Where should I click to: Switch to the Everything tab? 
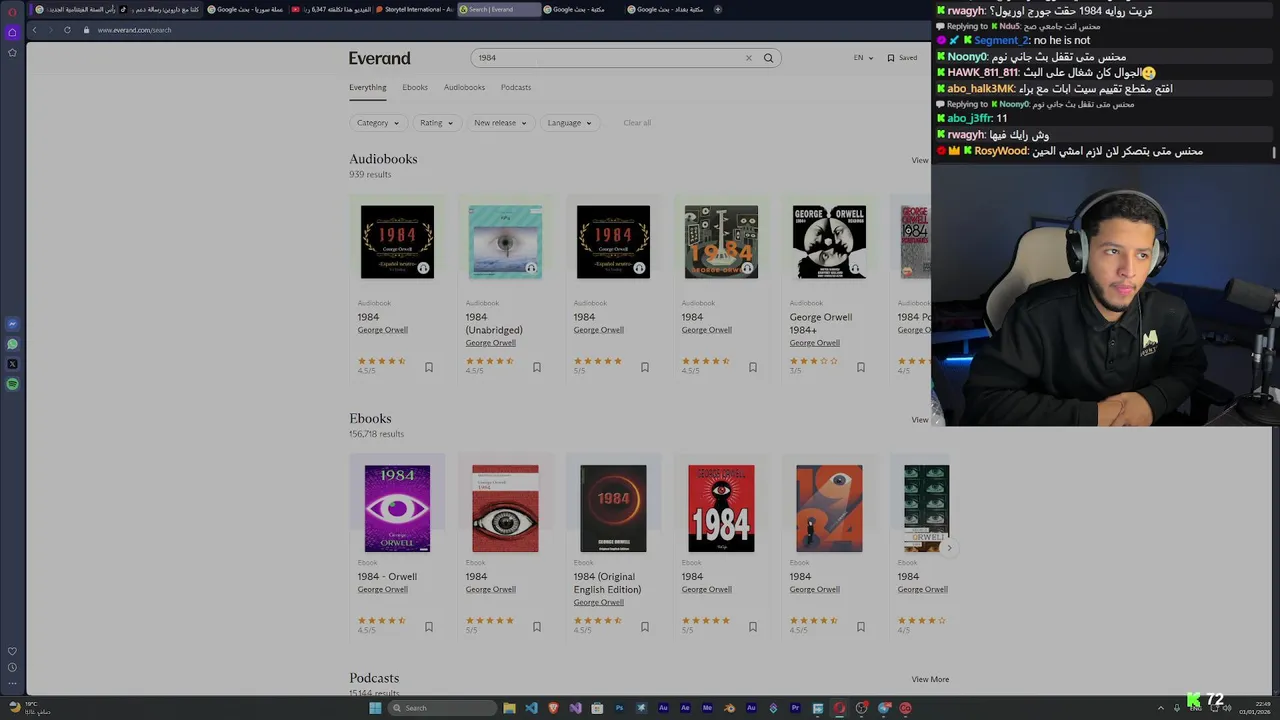point(367,87)
